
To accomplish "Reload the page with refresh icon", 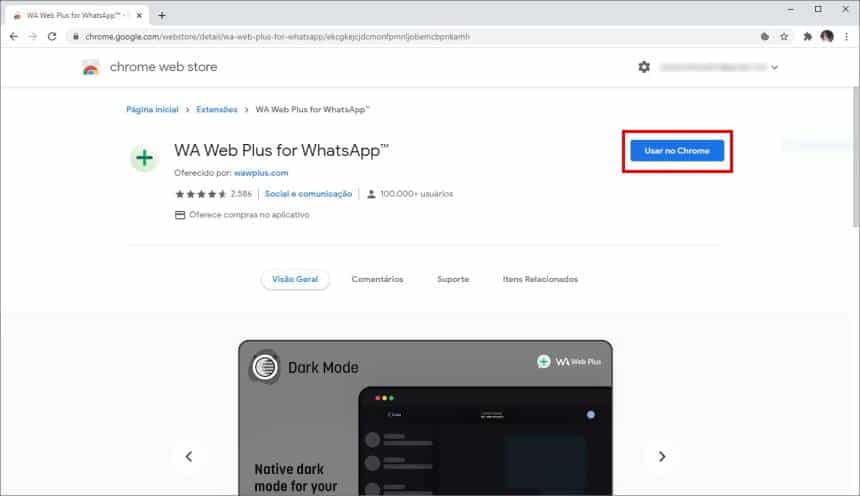I will click(52, 37).
